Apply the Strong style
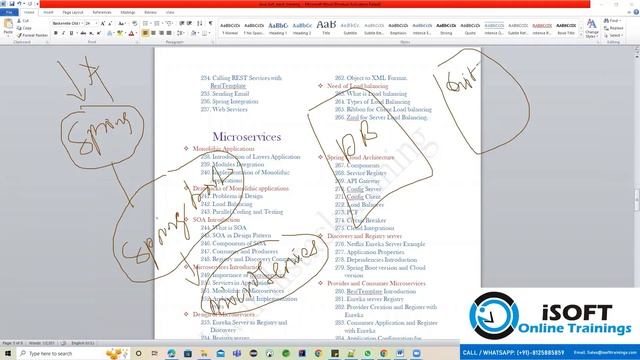This screenshot has width=640, height=360. coord(446,28)
